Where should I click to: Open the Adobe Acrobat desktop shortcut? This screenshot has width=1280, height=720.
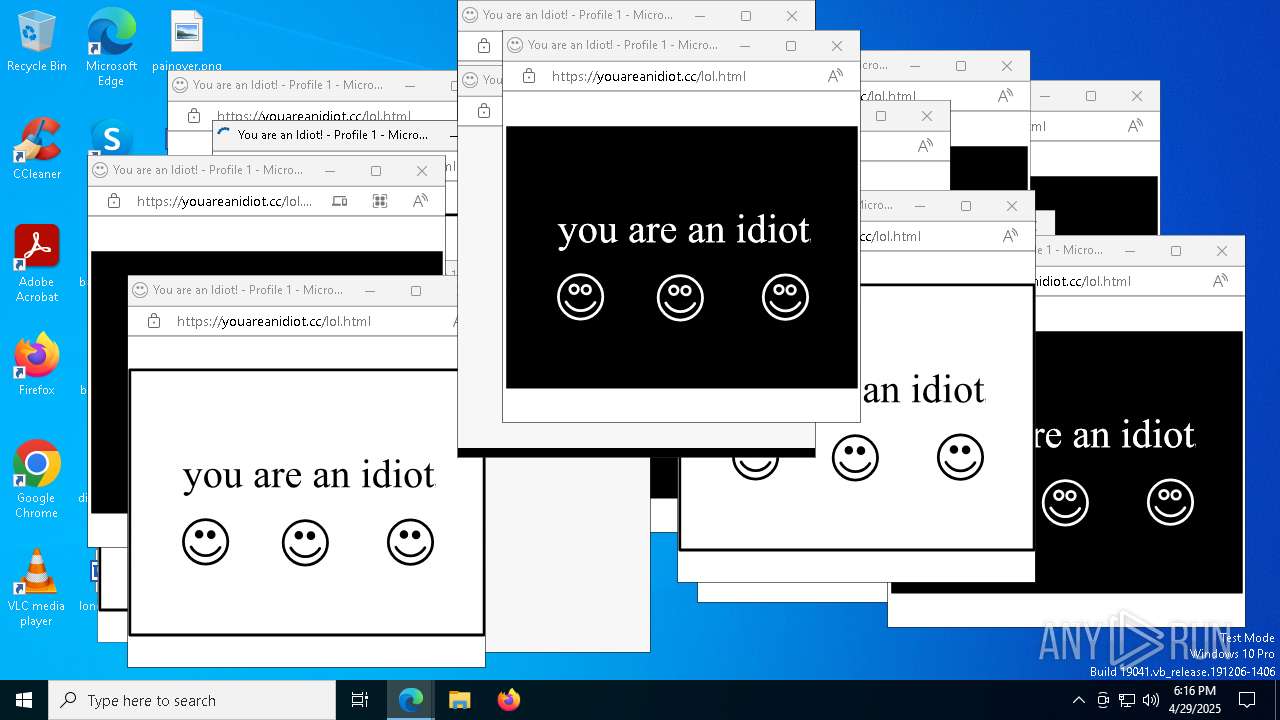[37, 263]
